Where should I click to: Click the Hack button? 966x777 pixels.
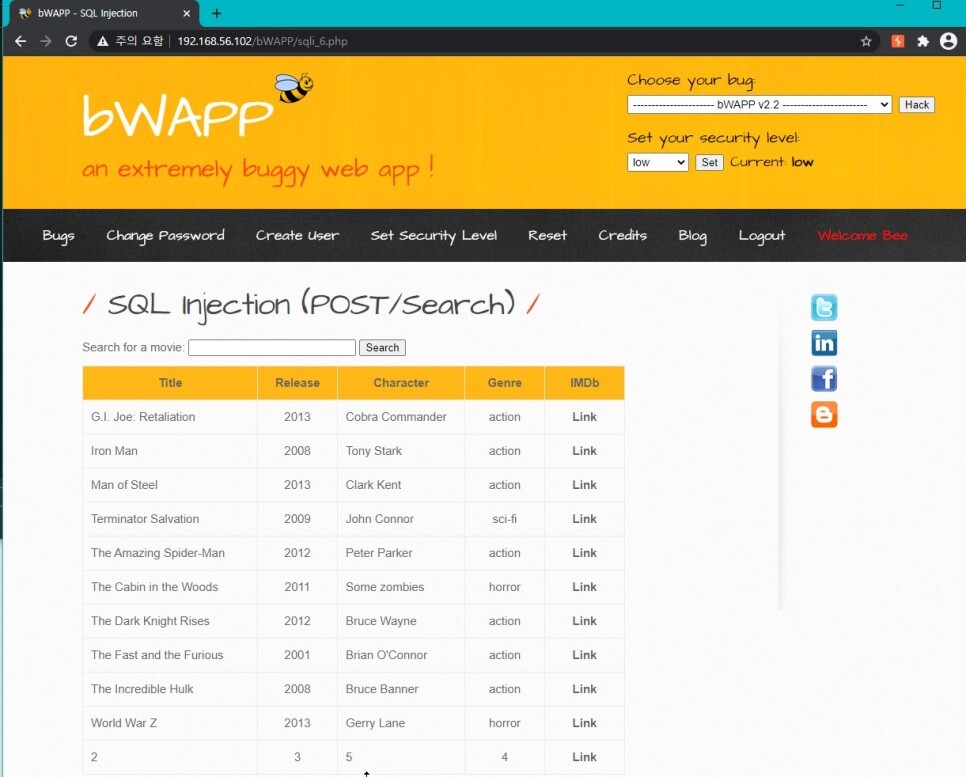(916, 105)
